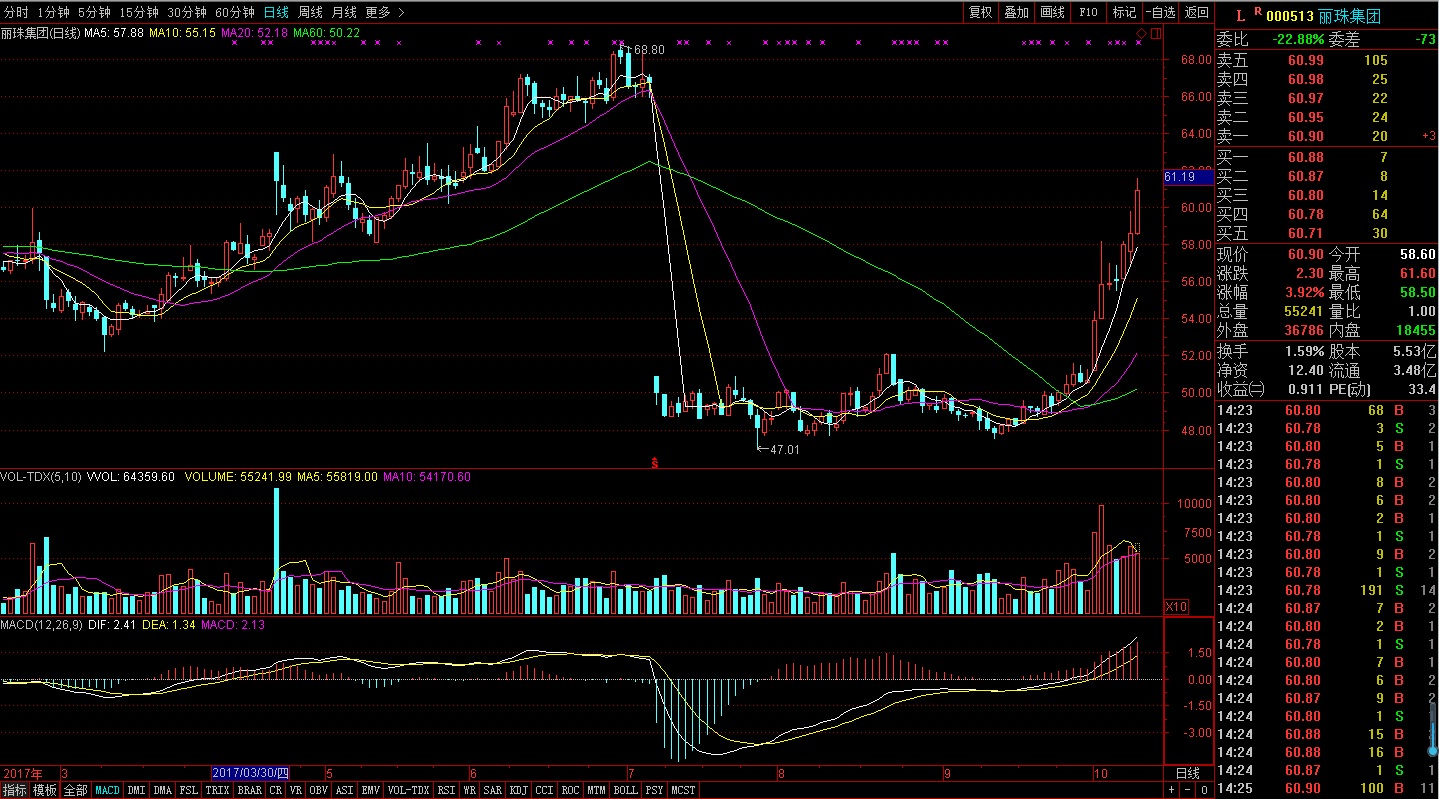Click the scrollbar in trade tick list

[1433, 730]
